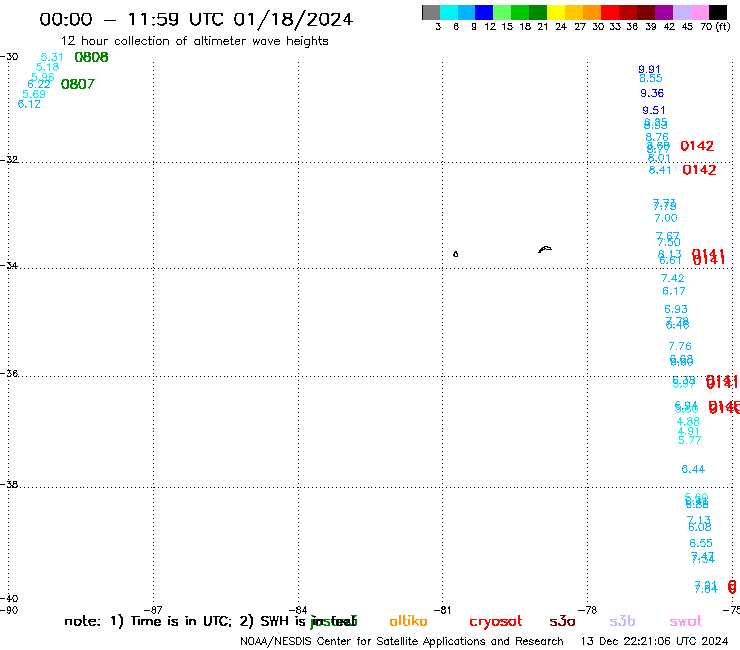Click the latitude axis label -36
This screenshot has width=740, height=650.
pyautogui.click(x=9, y=373)
